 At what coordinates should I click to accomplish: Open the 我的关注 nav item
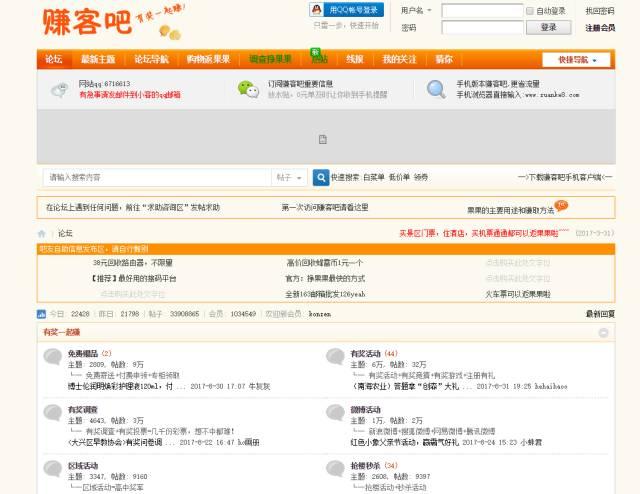(399, 60)
